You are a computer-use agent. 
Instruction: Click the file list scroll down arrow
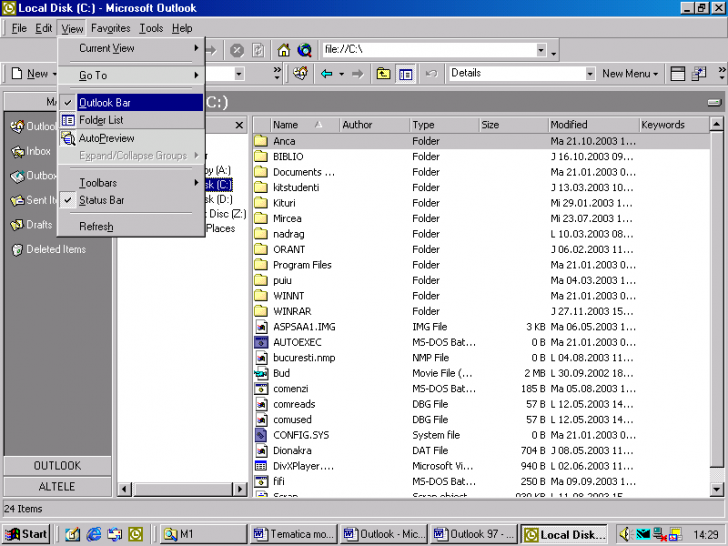click(716, 489)
